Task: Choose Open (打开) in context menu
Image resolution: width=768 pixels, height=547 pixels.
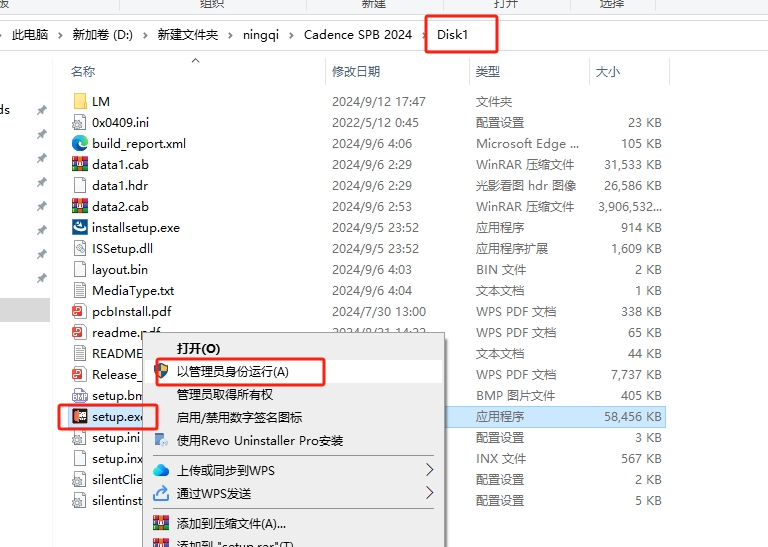Action: point(198,349)
